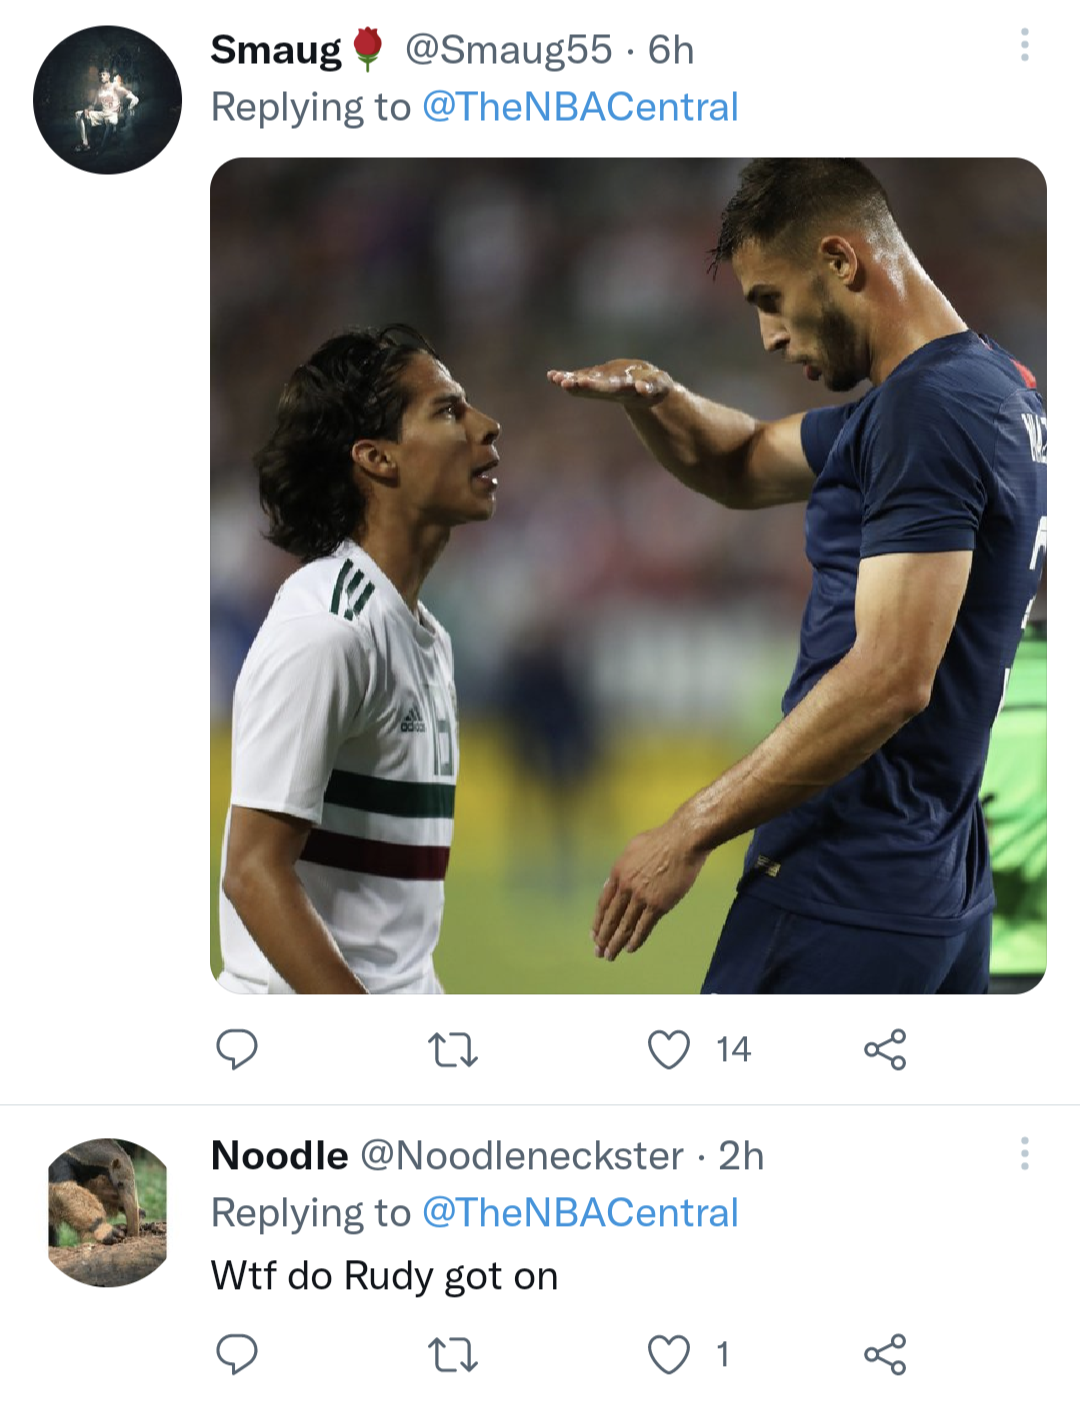Open @TheNBACentral link in Smaug's reply

coord(580,107)
